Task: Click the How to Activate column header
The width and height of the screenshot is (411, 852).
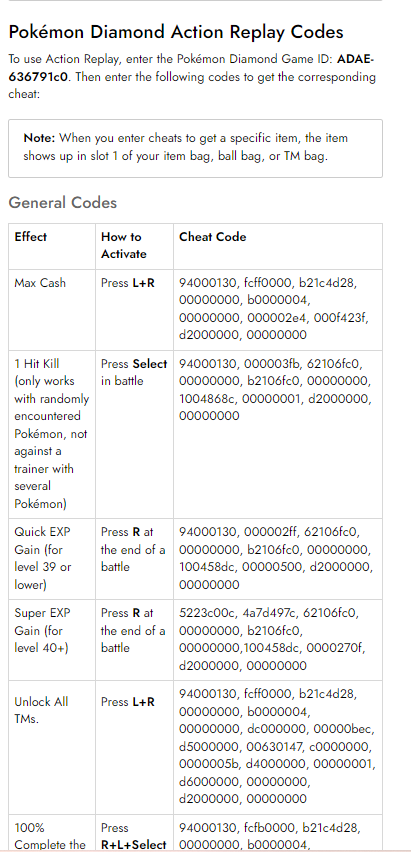Action: (123, 246)
